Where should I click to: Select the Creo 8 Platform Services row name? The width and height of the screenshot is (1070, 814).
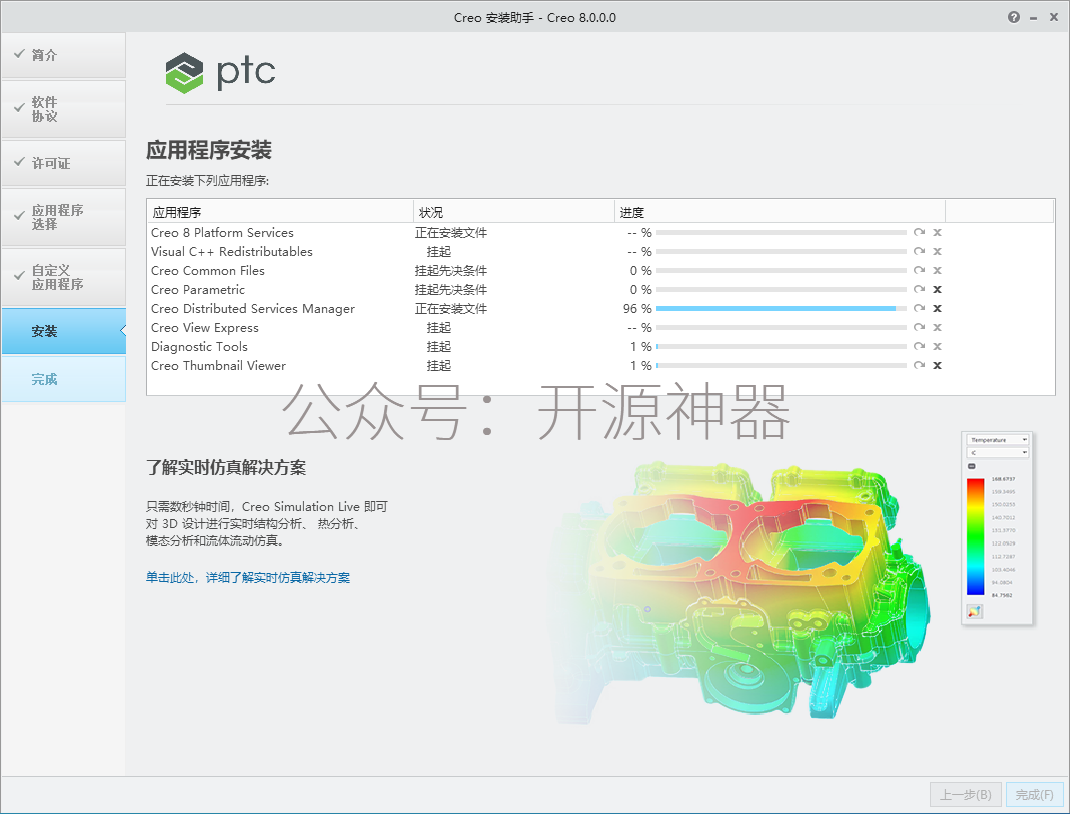coord(222,233)
